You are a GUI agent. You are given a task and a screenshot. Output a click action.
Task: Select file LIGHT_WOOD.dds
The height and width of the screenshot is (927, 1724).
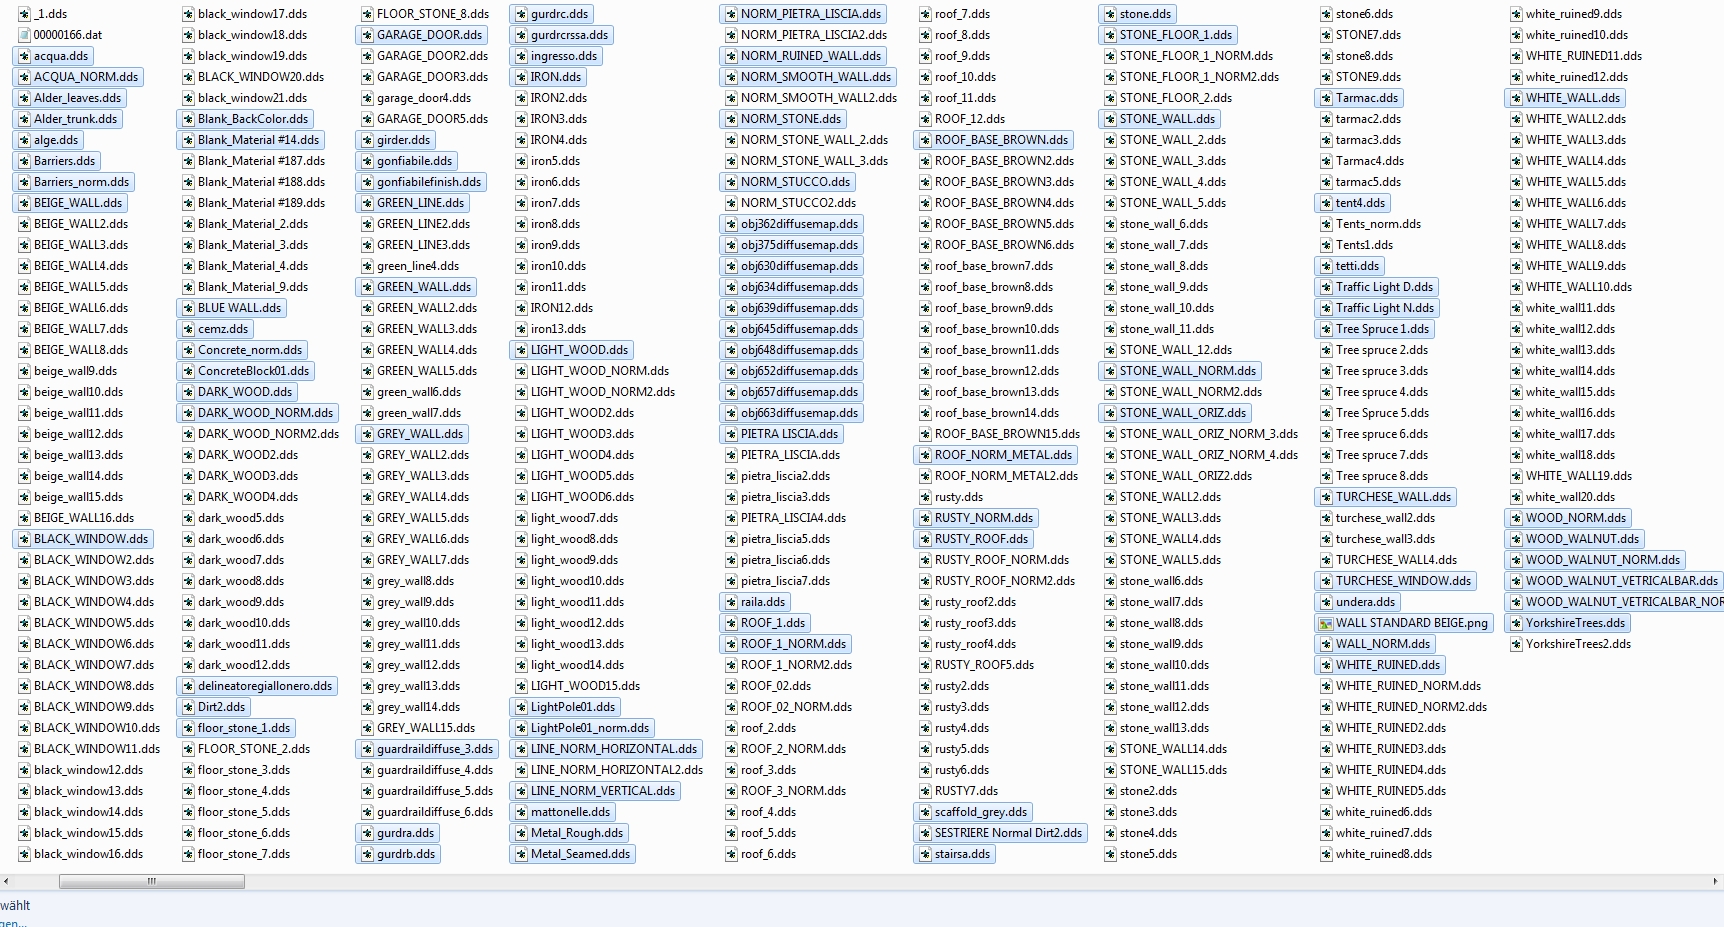tap(571, 350)
